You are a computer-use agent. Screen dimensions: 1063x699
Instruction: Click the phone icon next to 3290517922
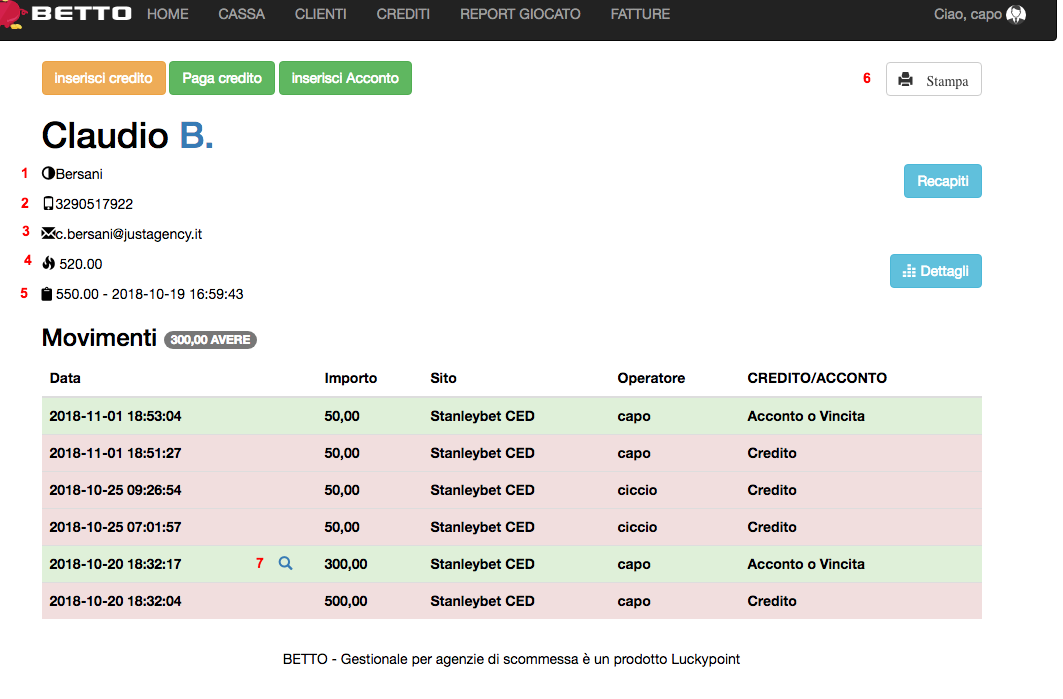point(48,204)
